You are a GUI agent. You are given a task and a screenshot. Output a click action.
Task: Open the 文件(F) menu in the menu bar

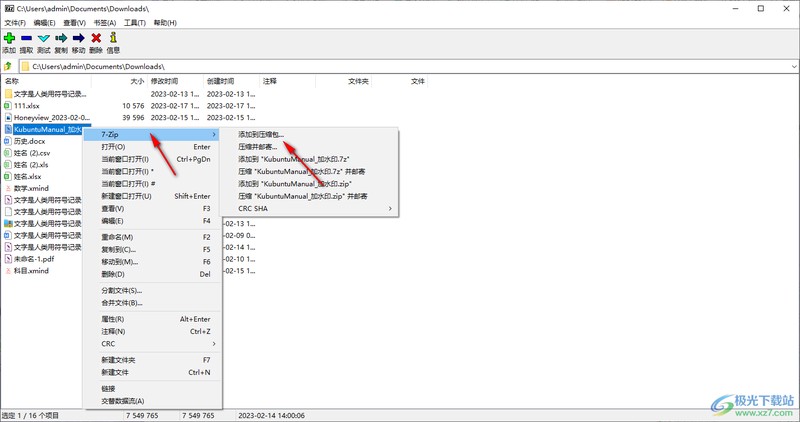[x=15, y=23]
